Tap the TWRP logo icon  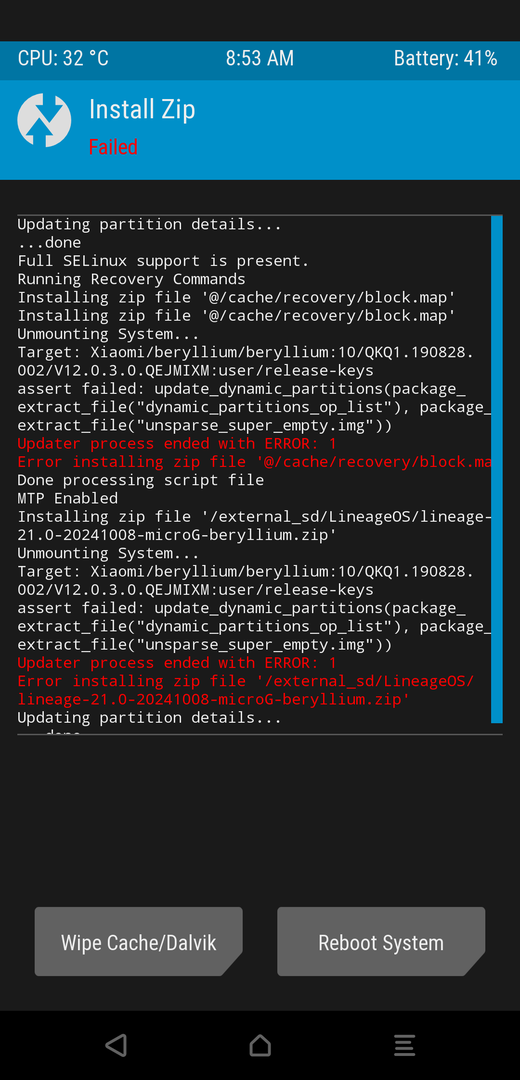[44, 121]
